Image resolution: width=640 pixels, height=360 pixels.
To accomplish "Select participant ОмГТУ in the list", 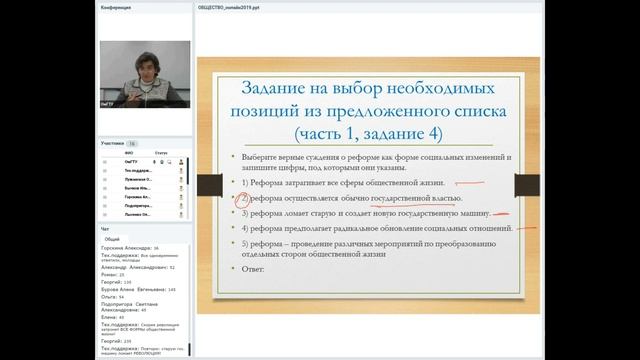I will 131,162.
